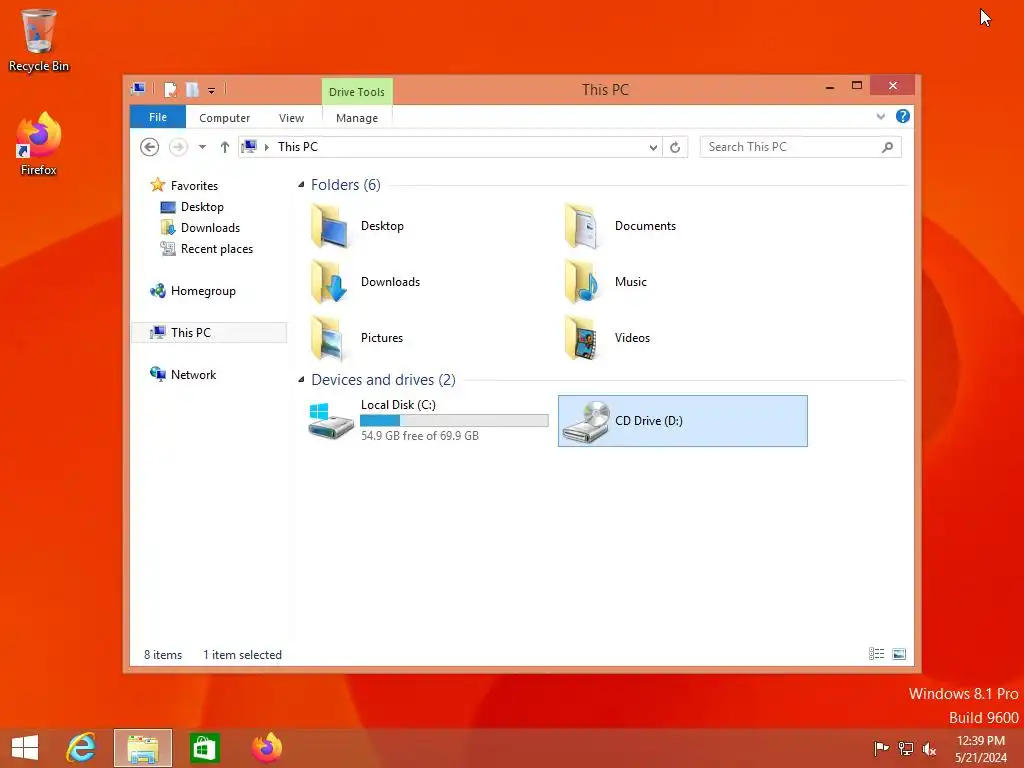Screen dimensions: 1024x768
Task: Open the File menu tab
Action: point(158,117)
